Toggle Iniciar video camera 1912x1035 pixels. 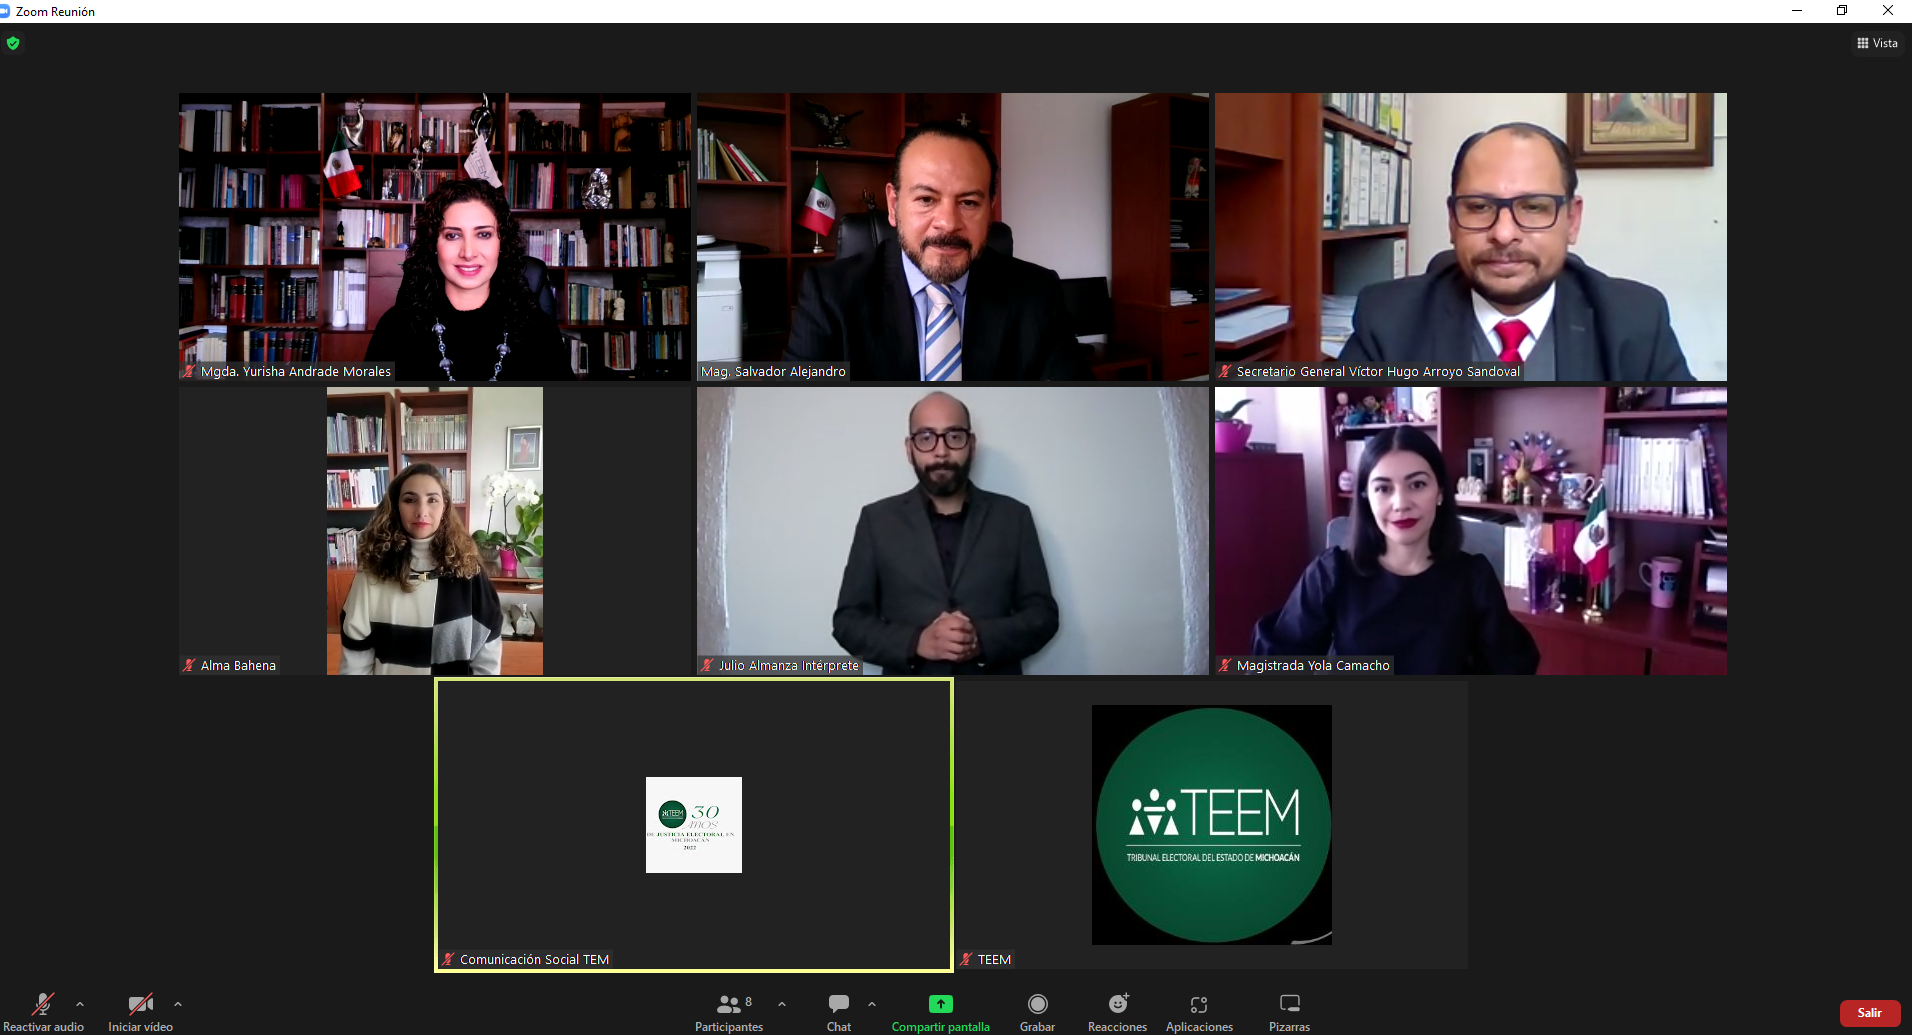140,1004
